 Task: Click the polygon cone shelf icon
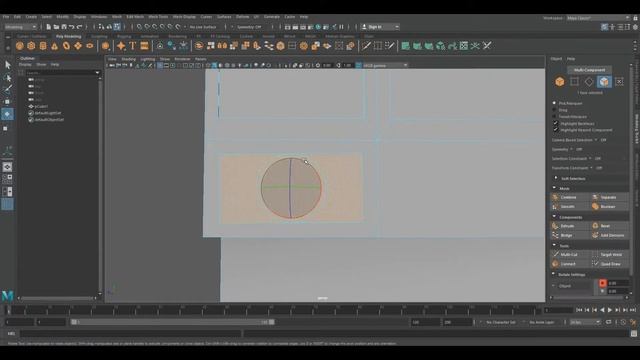(x=54, y=46)
